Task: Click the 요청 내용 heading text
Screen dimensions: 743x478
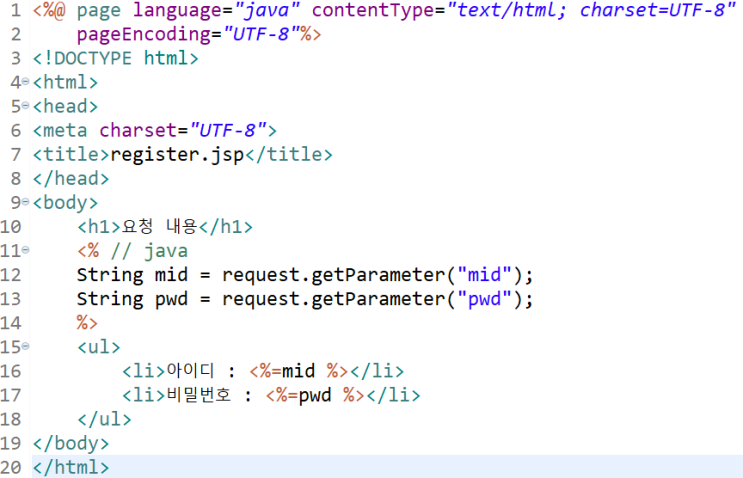Action: tap(159, 226)
